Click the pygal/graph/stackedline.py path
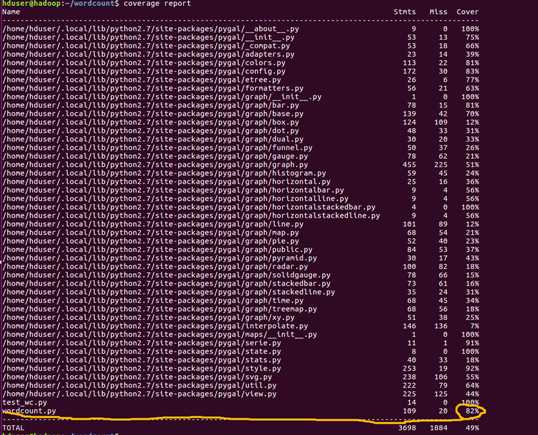This screenshot has height=435, width=538. tap(169, 292)
